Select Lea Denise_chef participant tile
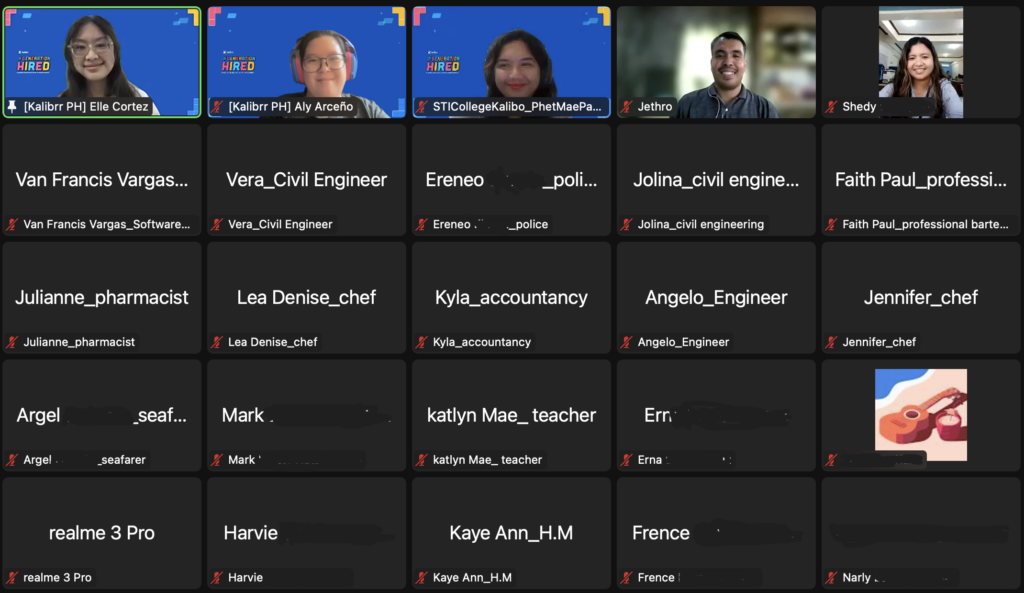The width and height of the screenshot is (1024, 593). (x=306, y=298)
